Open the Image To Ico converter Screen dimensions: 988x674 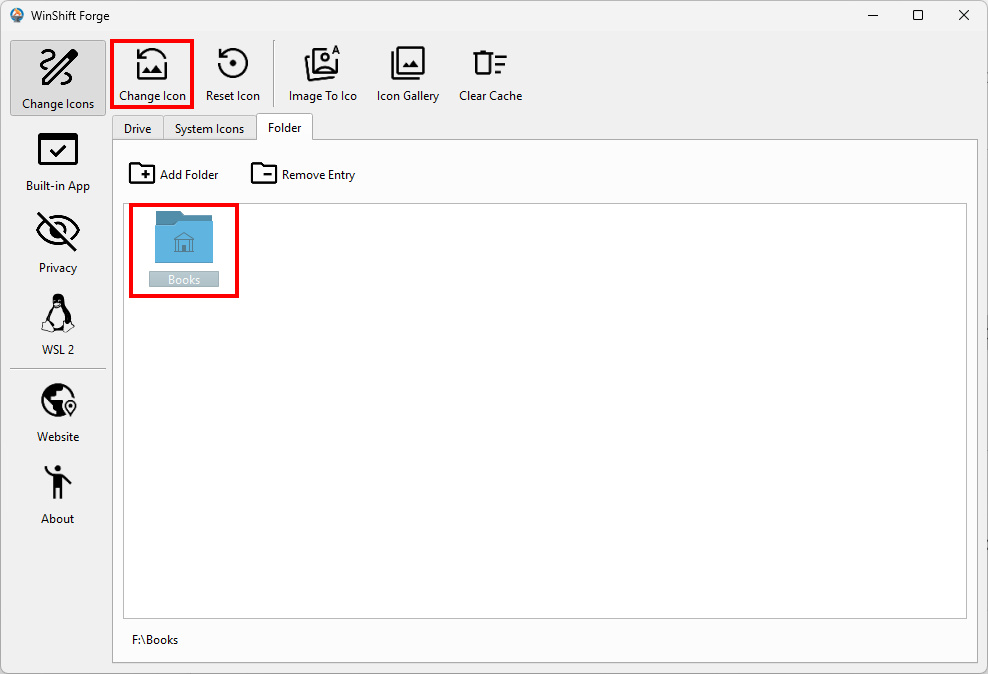[x=322, y=74]
